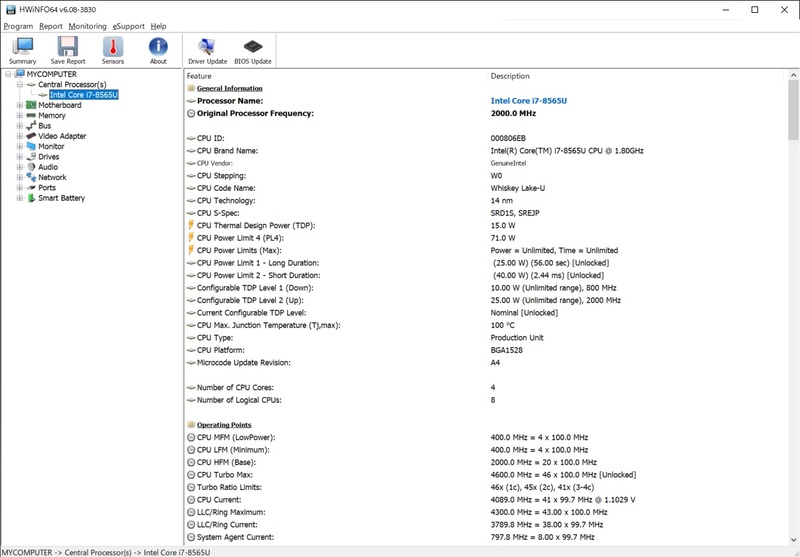This screenshot has height=557, width=800.
Task: Open the Monitoring menu
Action: (87, 26)
